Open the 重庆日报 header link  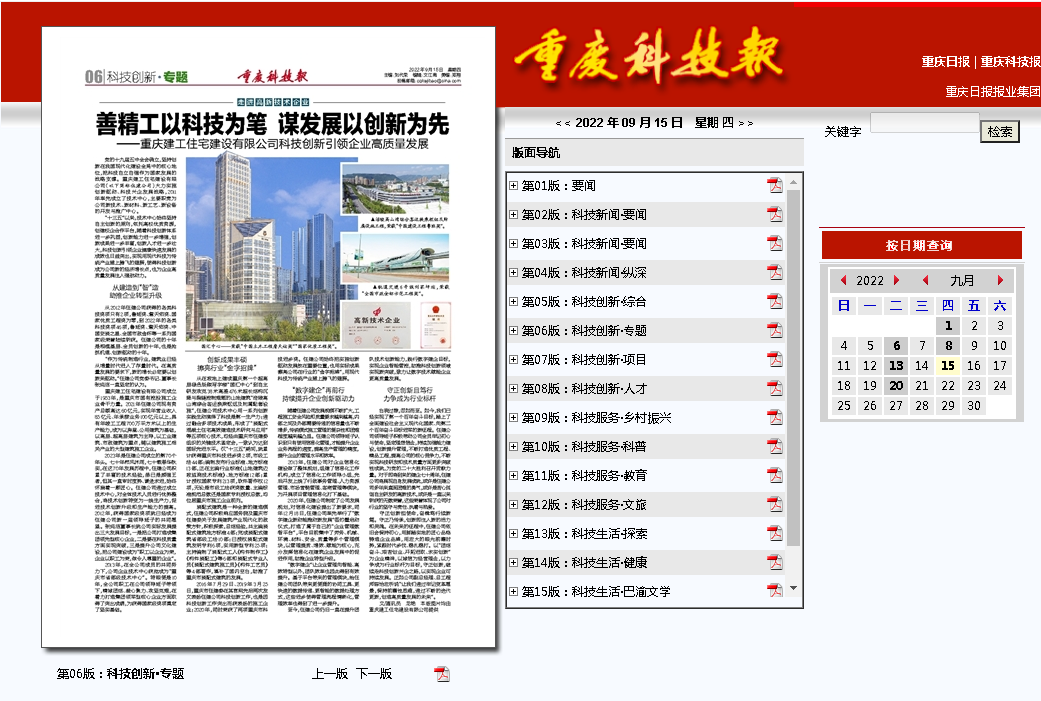coord(945,62)
